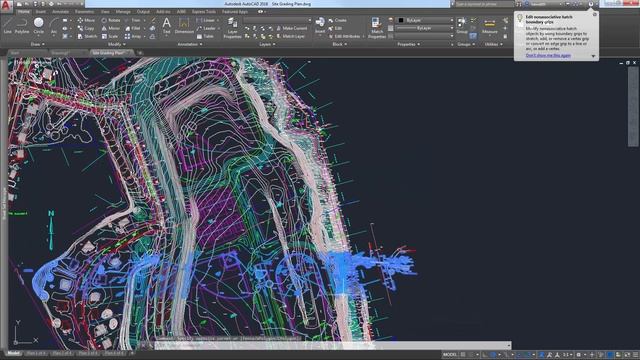This screenshot has width=640, height=360.
Task: Choose the Stretch command
Action: click(x=87, y=36)
